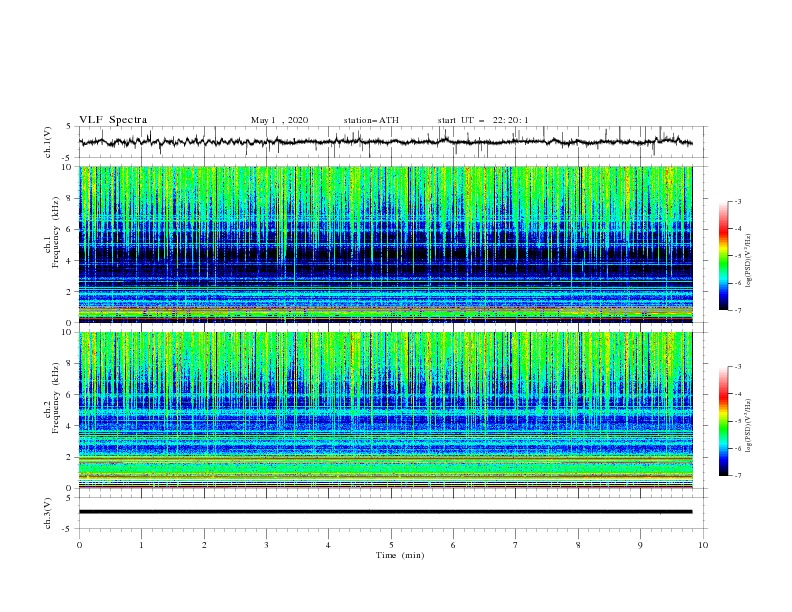Select the date text 'May 1 , 2020'
The image size is (792, 612).
[x=279, y=120]
